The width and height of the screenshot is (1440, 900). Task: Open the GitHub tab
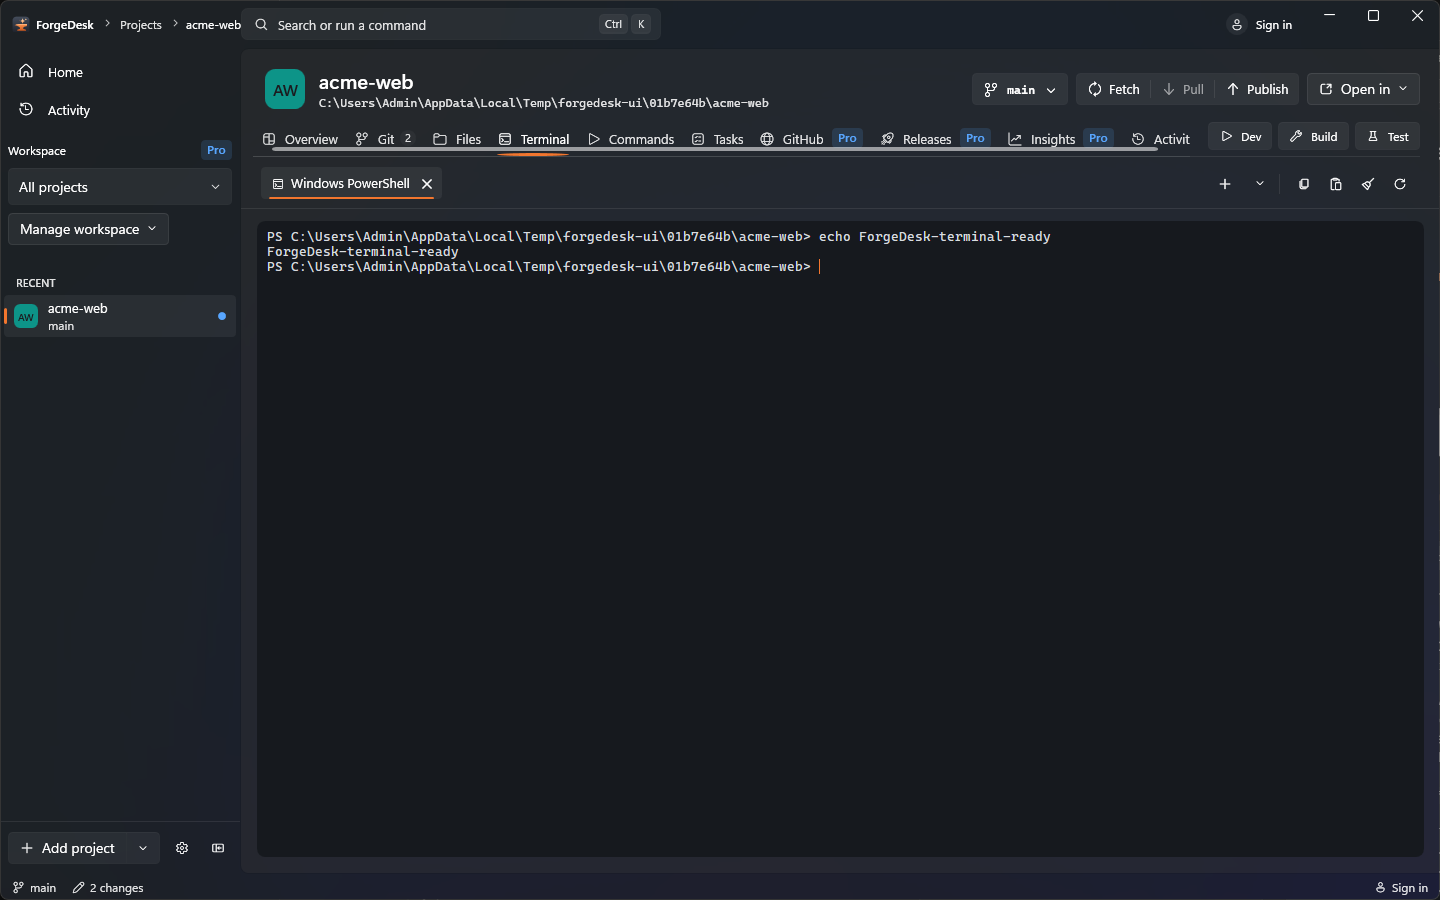click(810, 139)
